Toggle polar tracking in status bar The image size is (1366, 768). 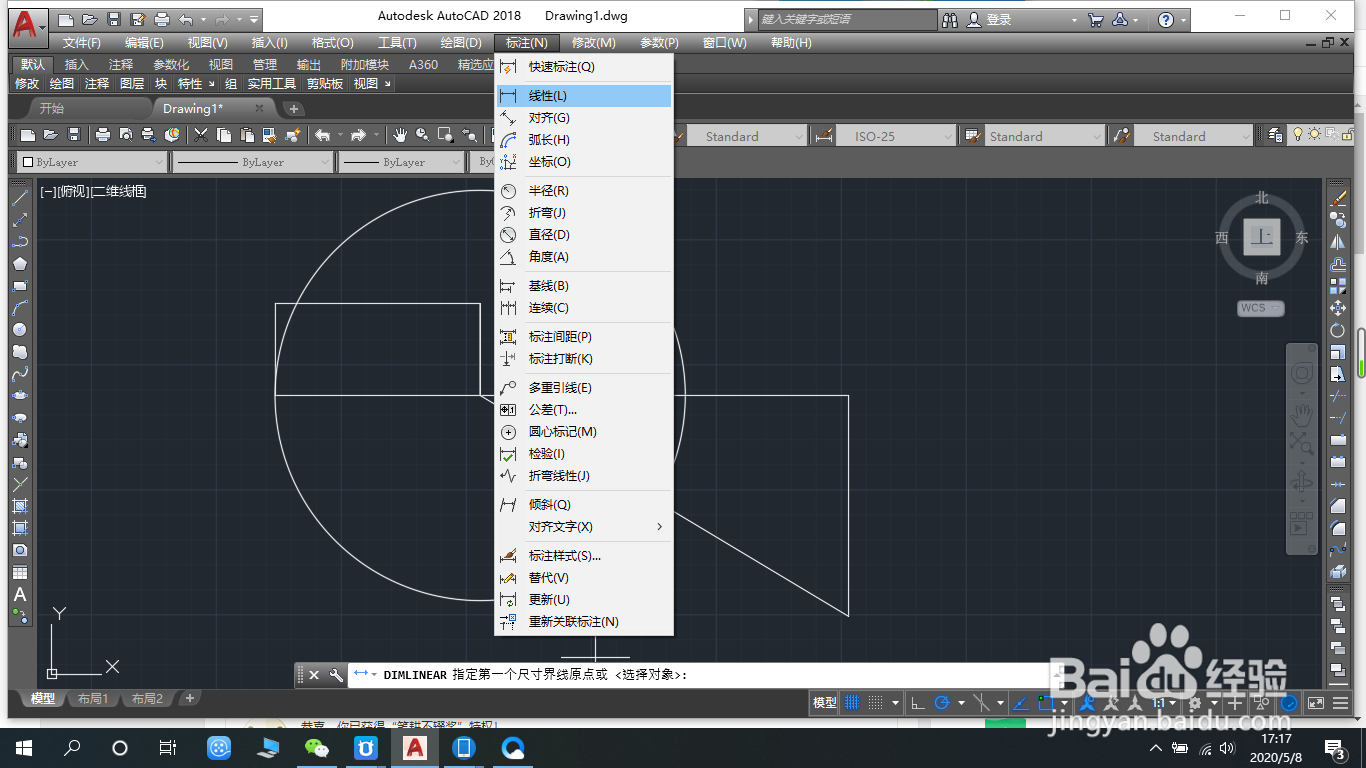[x=941, y=703]
